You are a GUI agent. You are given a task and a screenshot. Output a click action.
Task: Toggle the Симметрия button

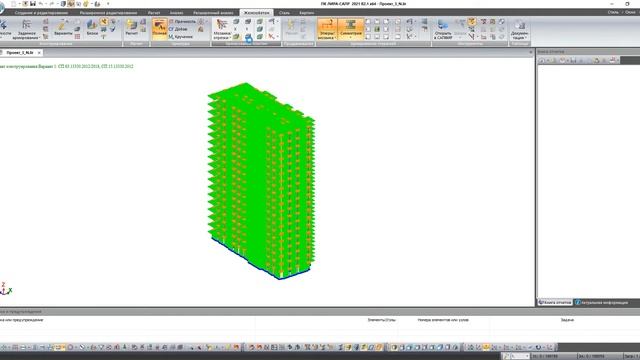(x=351, y=29)
